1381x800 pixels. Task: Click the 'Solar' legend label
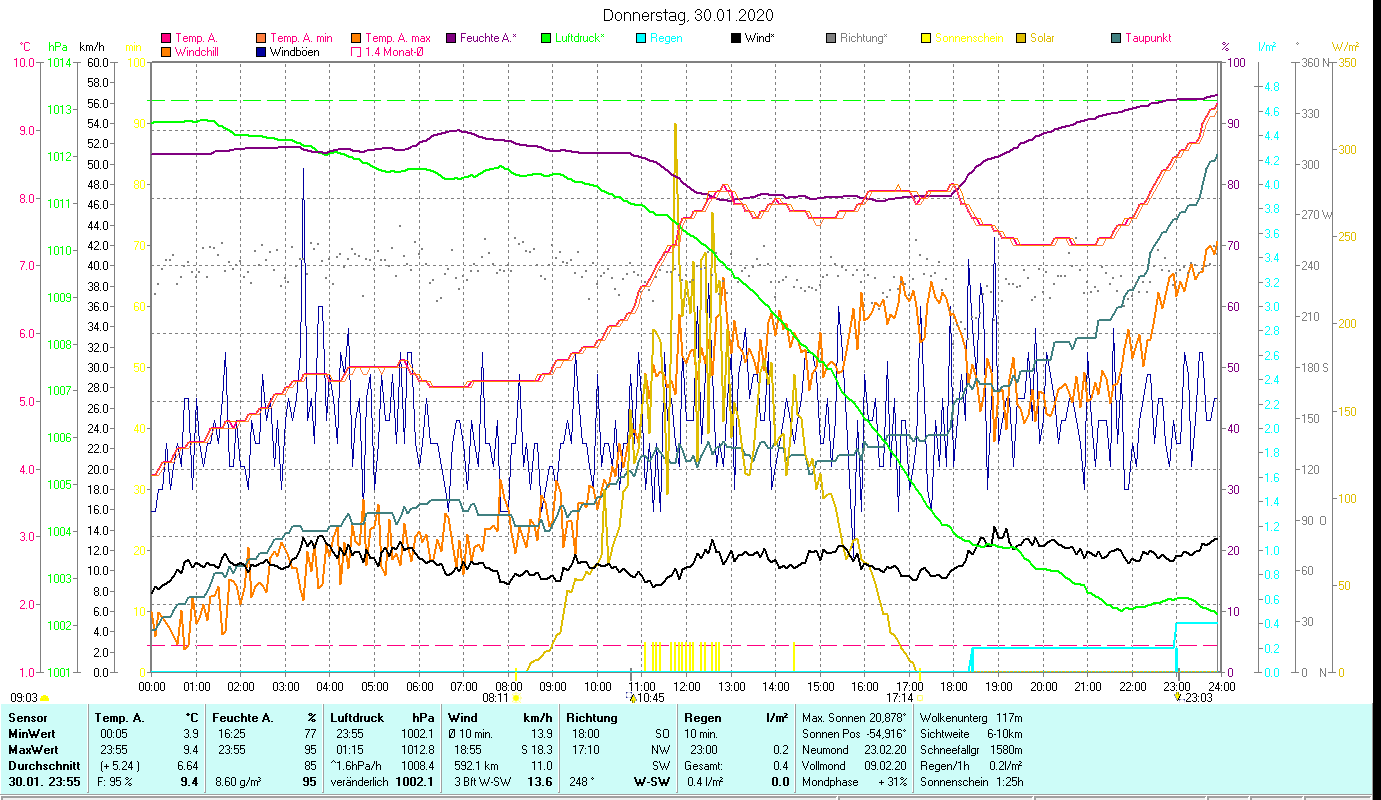point(1042,38)
